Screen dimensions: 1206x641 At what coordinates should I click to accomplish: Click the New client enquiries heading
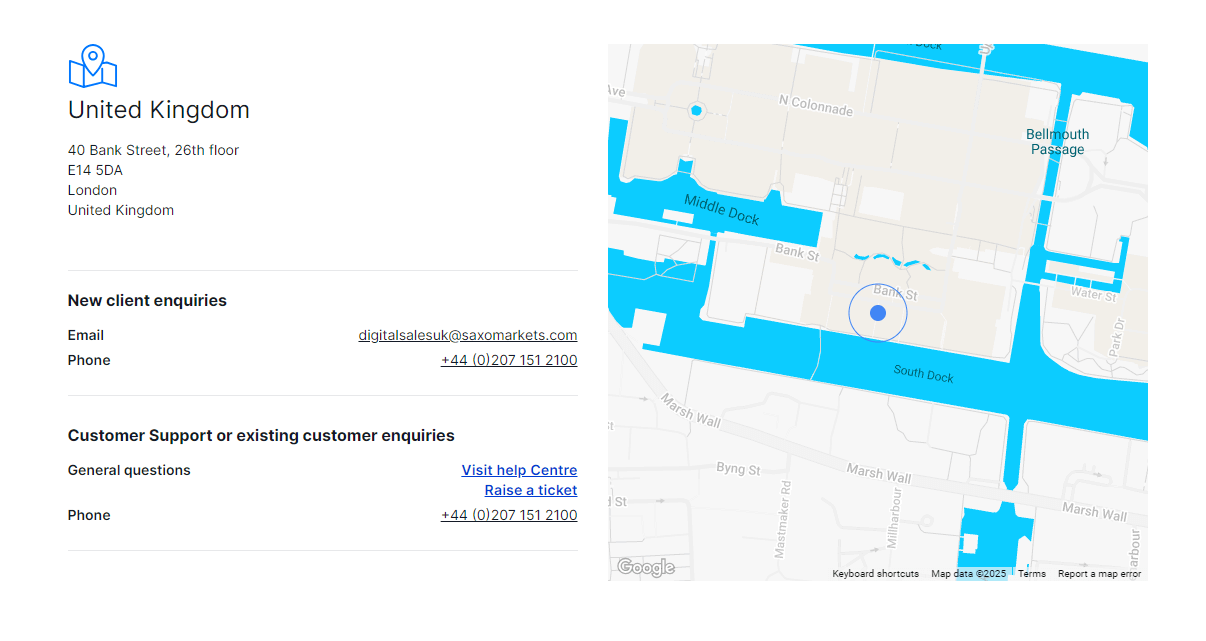point(147,300)
